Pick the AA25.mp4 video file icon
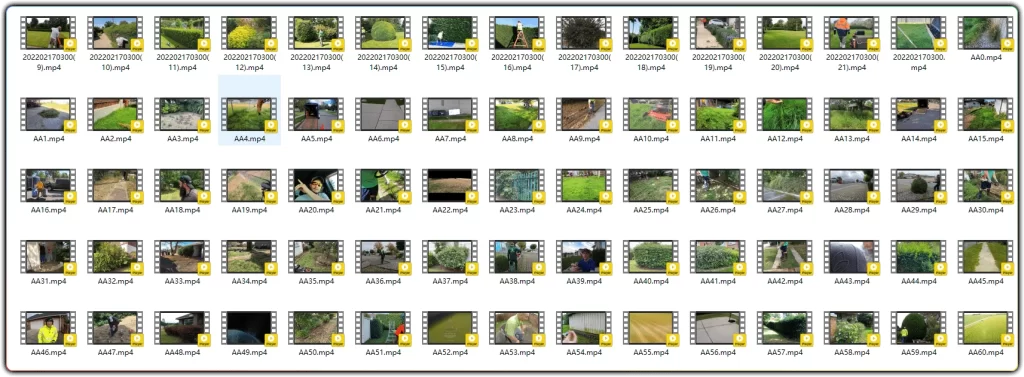1024x377 pixels. [651, 186]
